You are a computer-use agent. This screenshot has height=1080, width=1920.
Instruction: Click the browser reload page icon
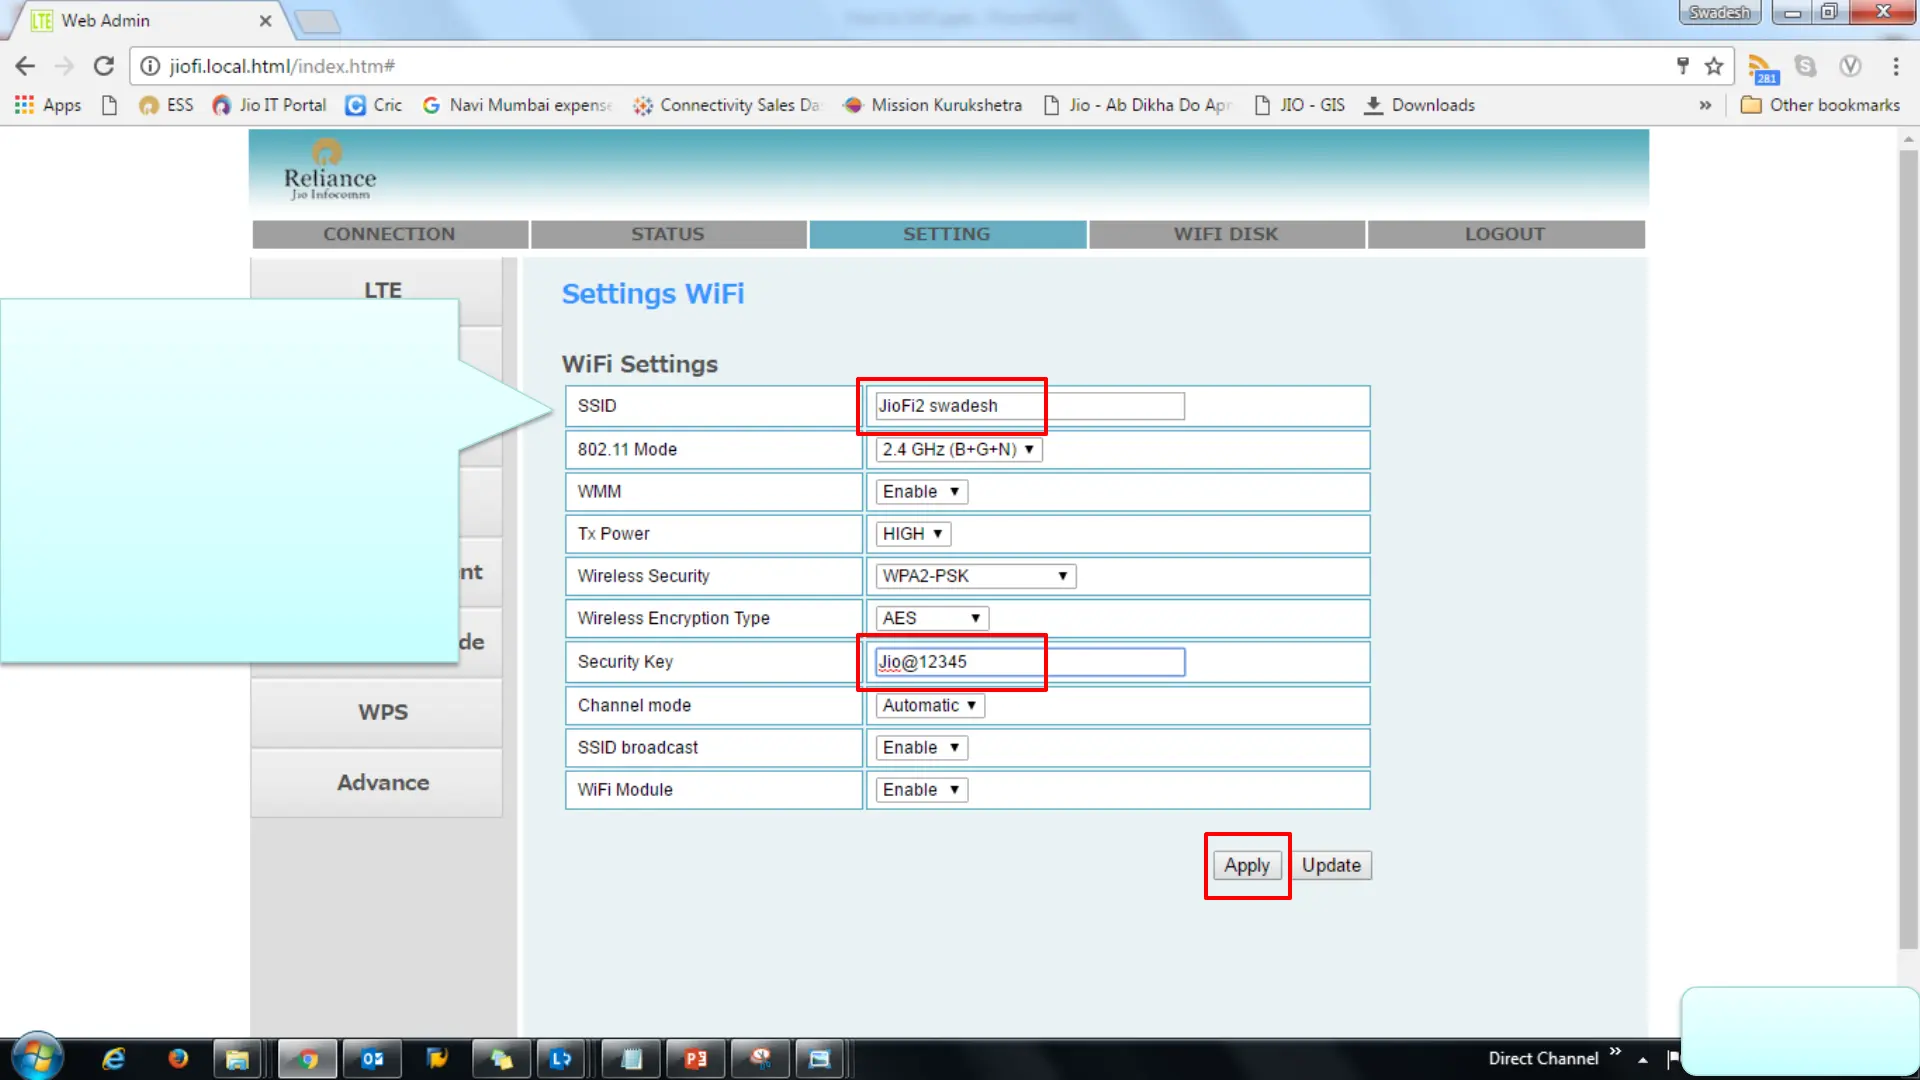tap(103, 66)
